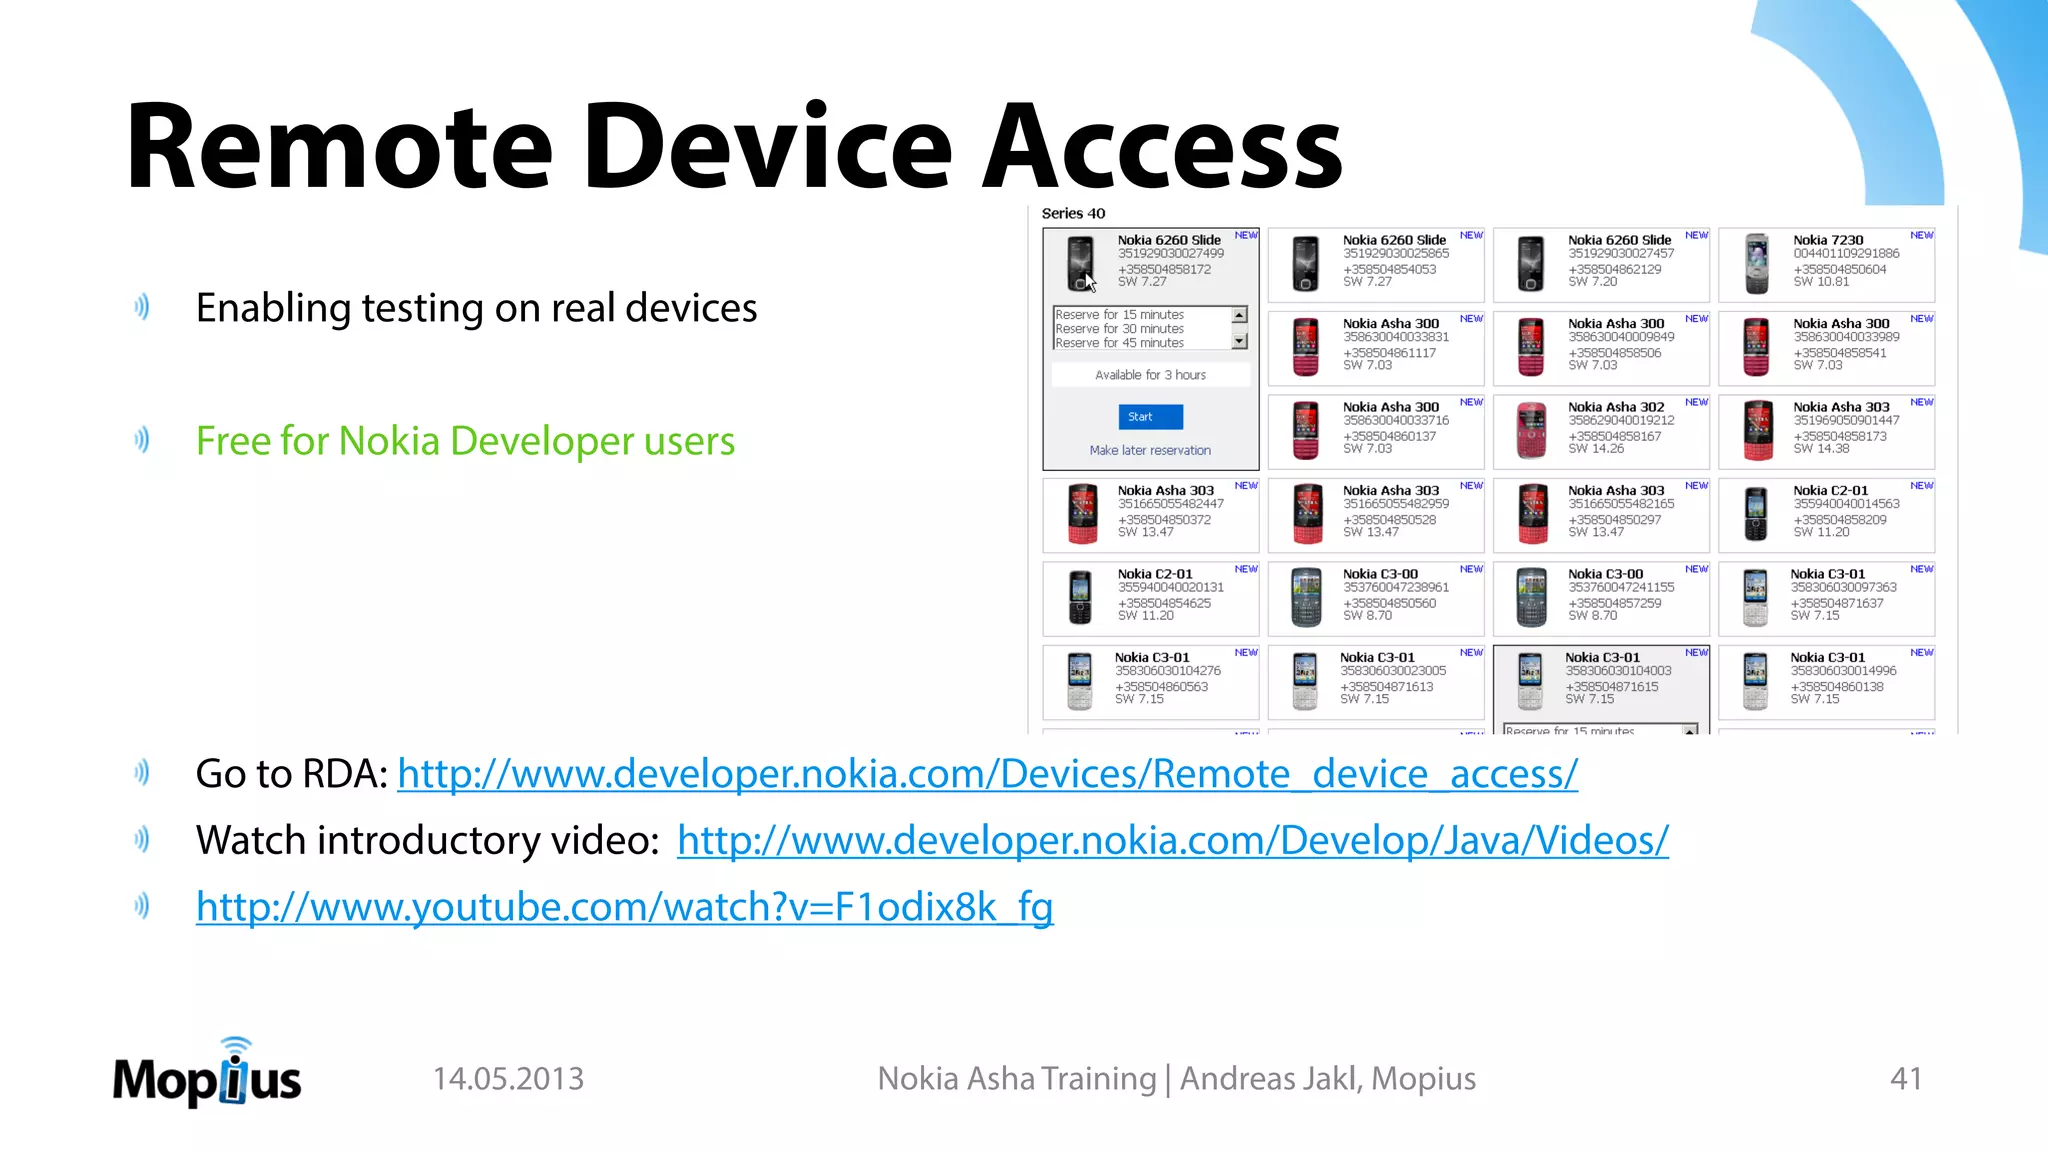Click the C2-01 phone image with number +358504854625
This screenshot has height=1152, width=2048.
pyautogui.click(x=1080, y=598)
